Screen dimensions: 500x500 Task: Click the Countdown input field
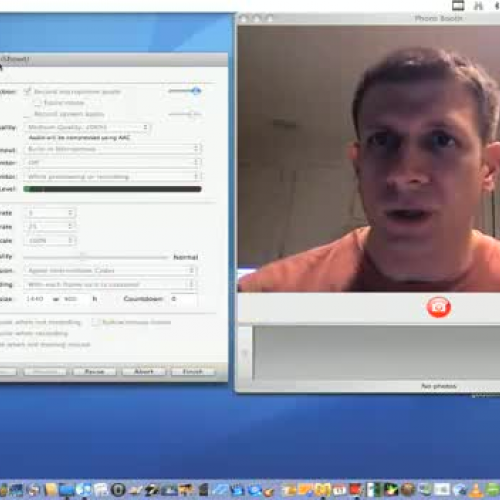point(183,299)
